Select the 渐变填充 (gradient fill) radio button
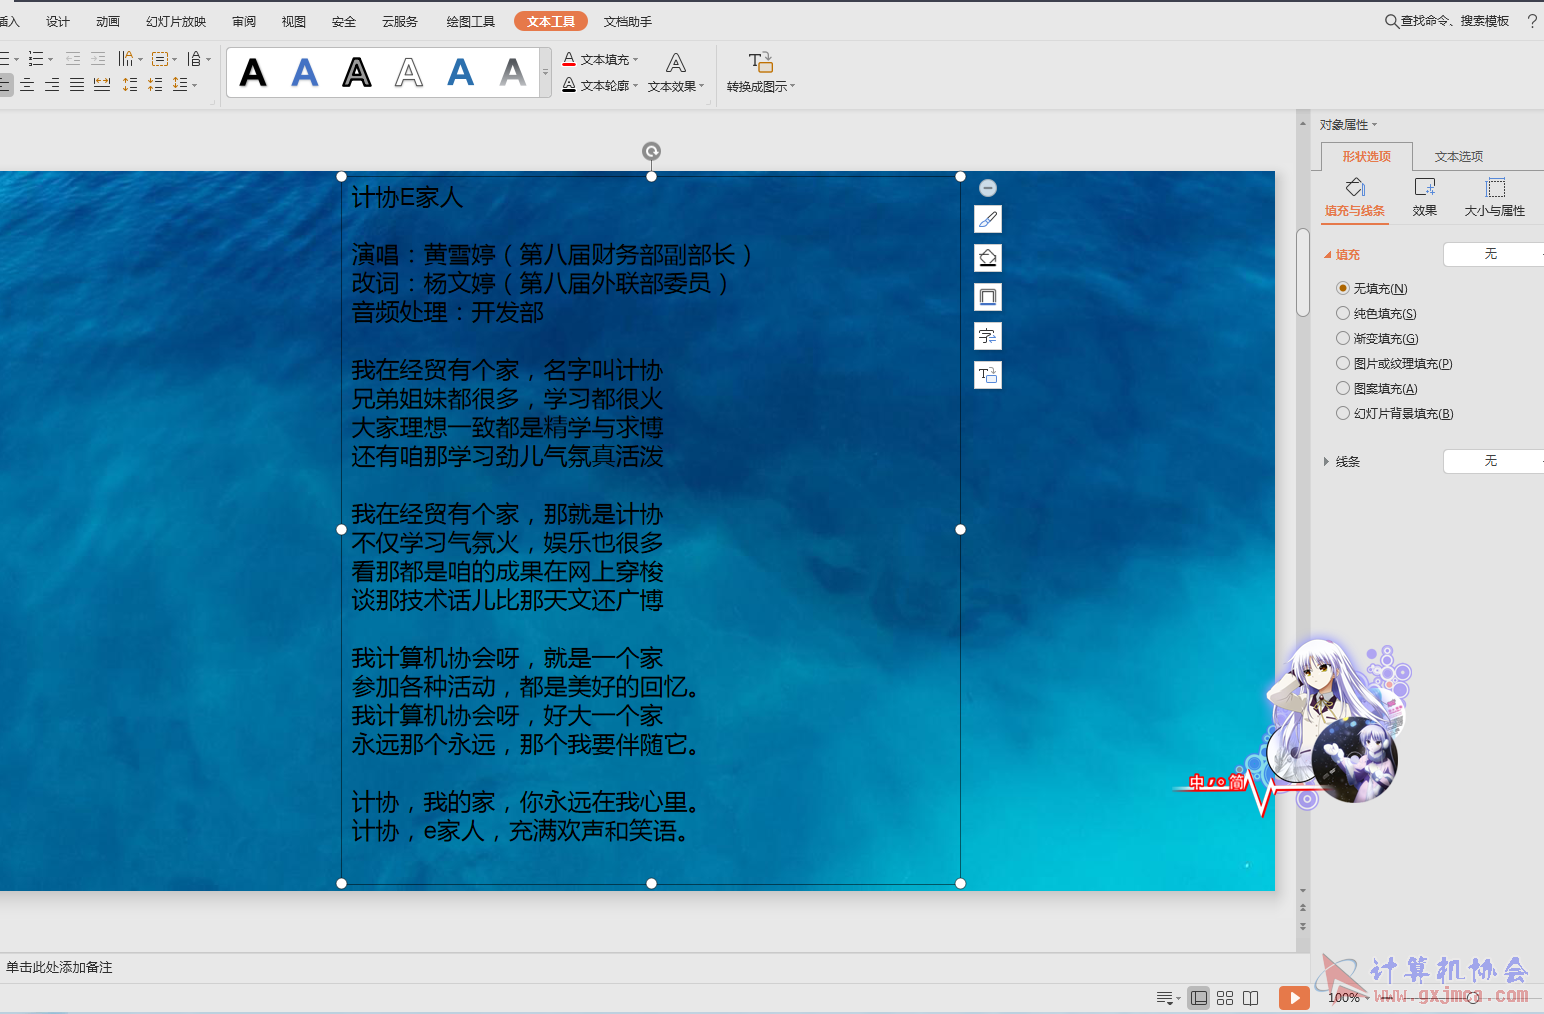Image resolution: width=1544 pixels, height=1014 pixels. [1343, 338]
